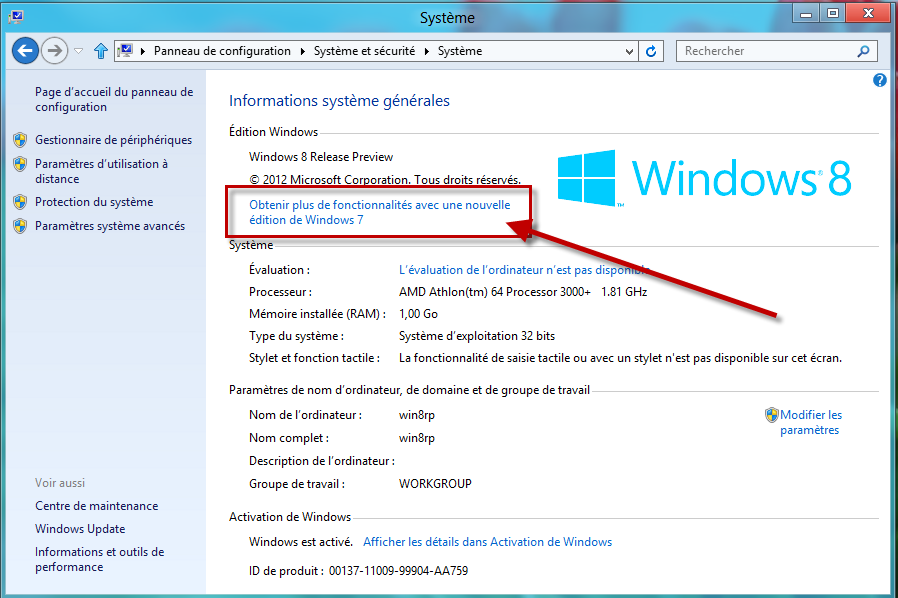Image resolution: width=898 pixels, height=598 pixels.
Task: Click the shield icon beside Paramètres système avancés
Action: tap(20, 226)
